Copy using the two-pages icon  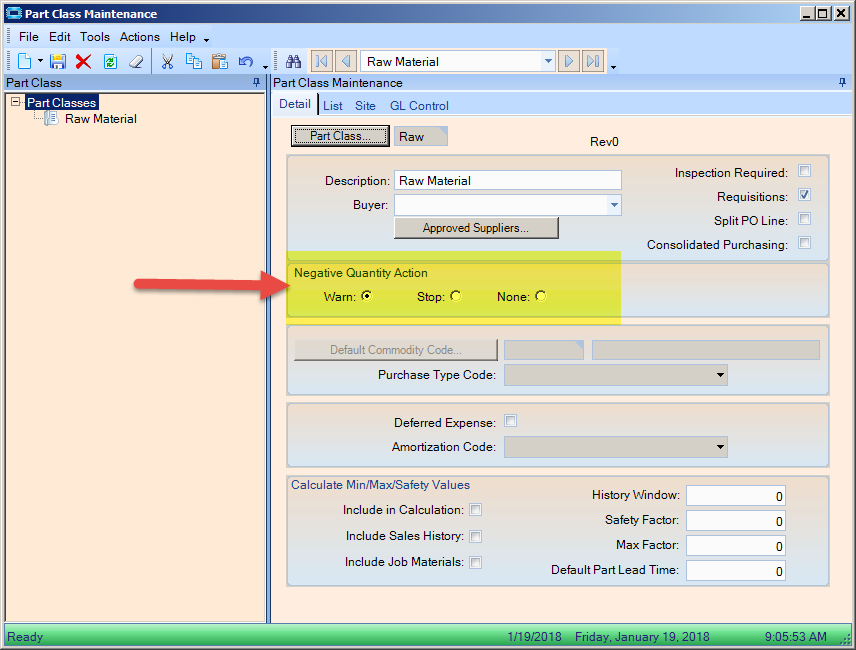[x=194, y=61]
